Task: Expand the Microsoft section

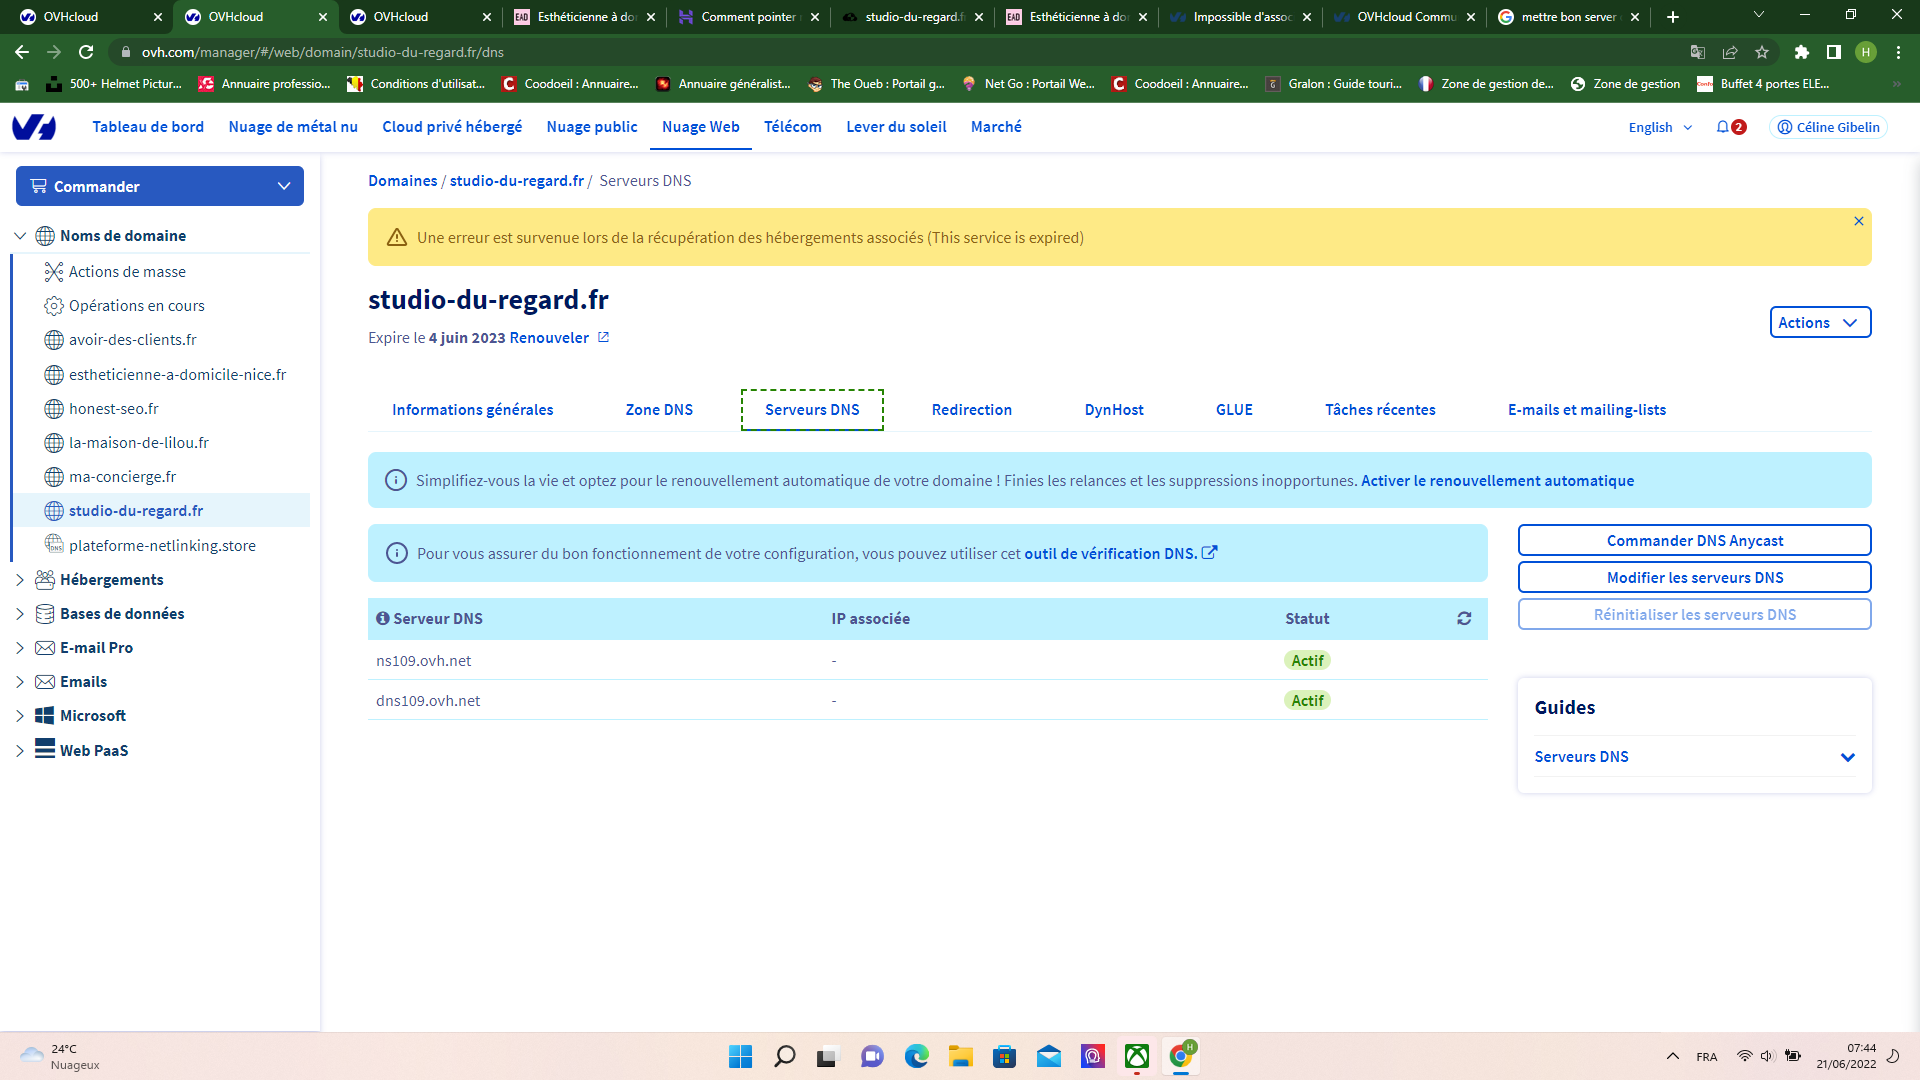Action: click(x=20, y=716)
